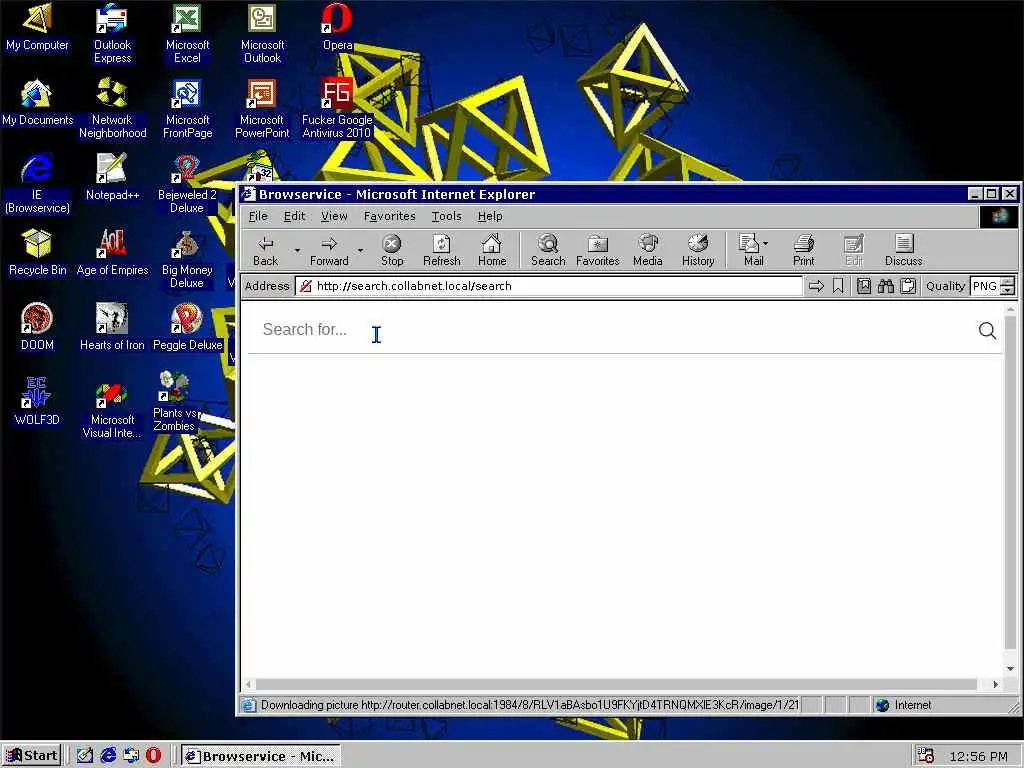Open the File menu
Screen dimensions: 1024x768
coord(258,216)
